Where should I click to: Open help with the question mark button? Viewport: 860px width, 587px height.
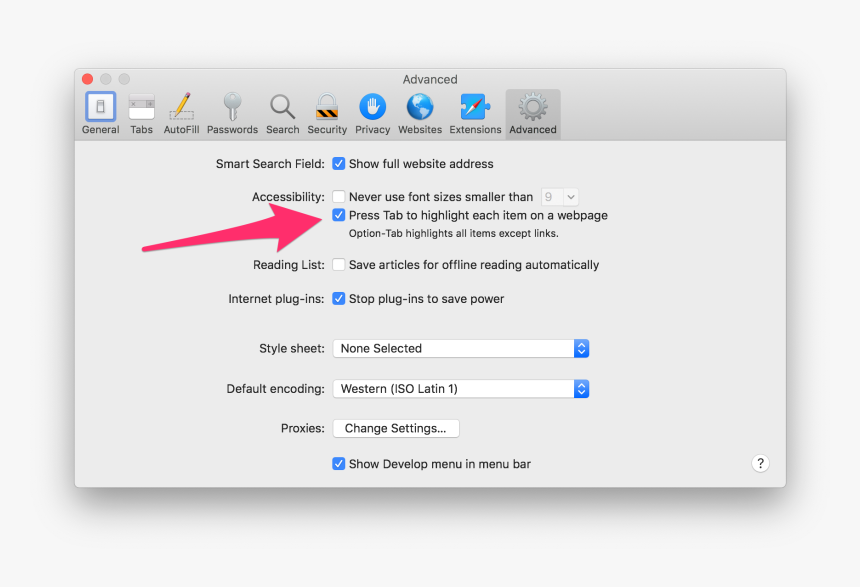click(x=760, y=463)
